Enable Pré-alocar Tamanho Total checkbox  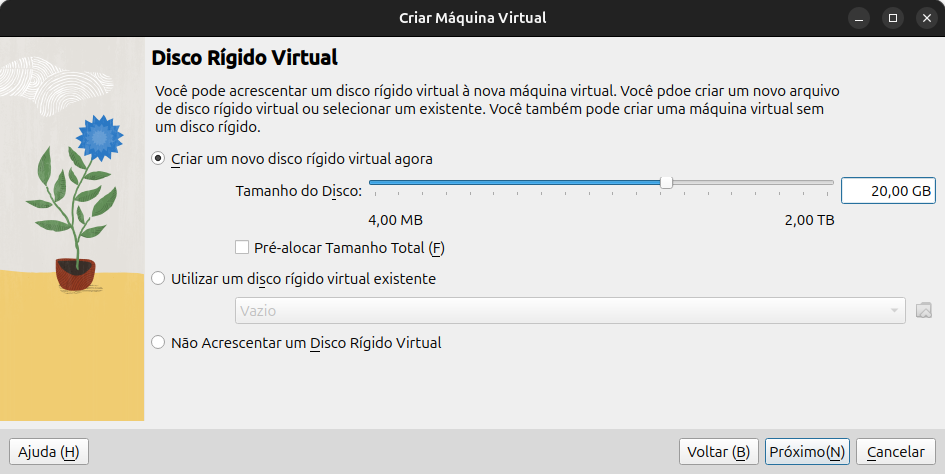click(242, 247)
